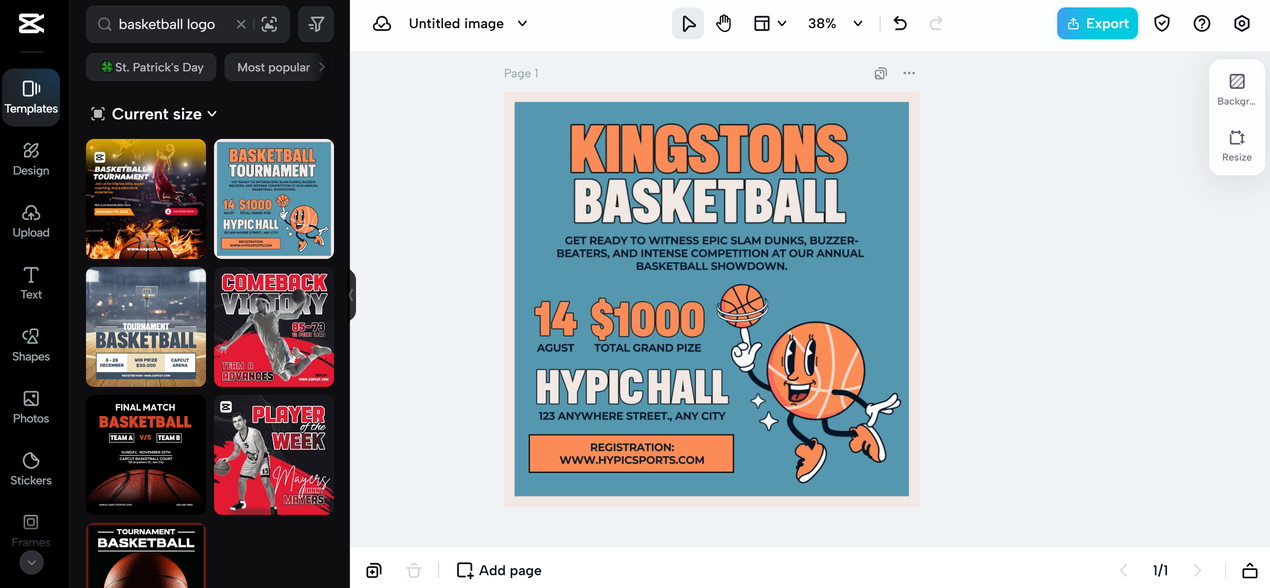Open the Resize option

click(1237, 145)
